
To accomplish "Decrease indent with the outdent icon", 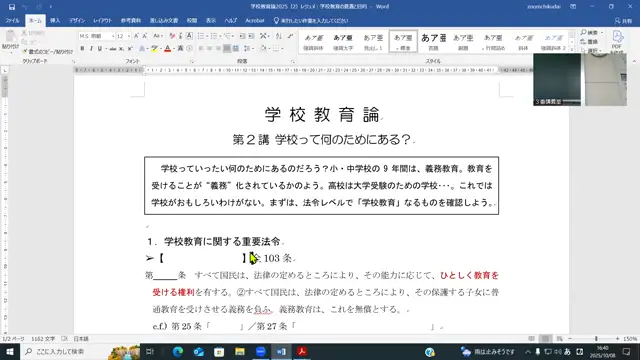I will [242, 36].
